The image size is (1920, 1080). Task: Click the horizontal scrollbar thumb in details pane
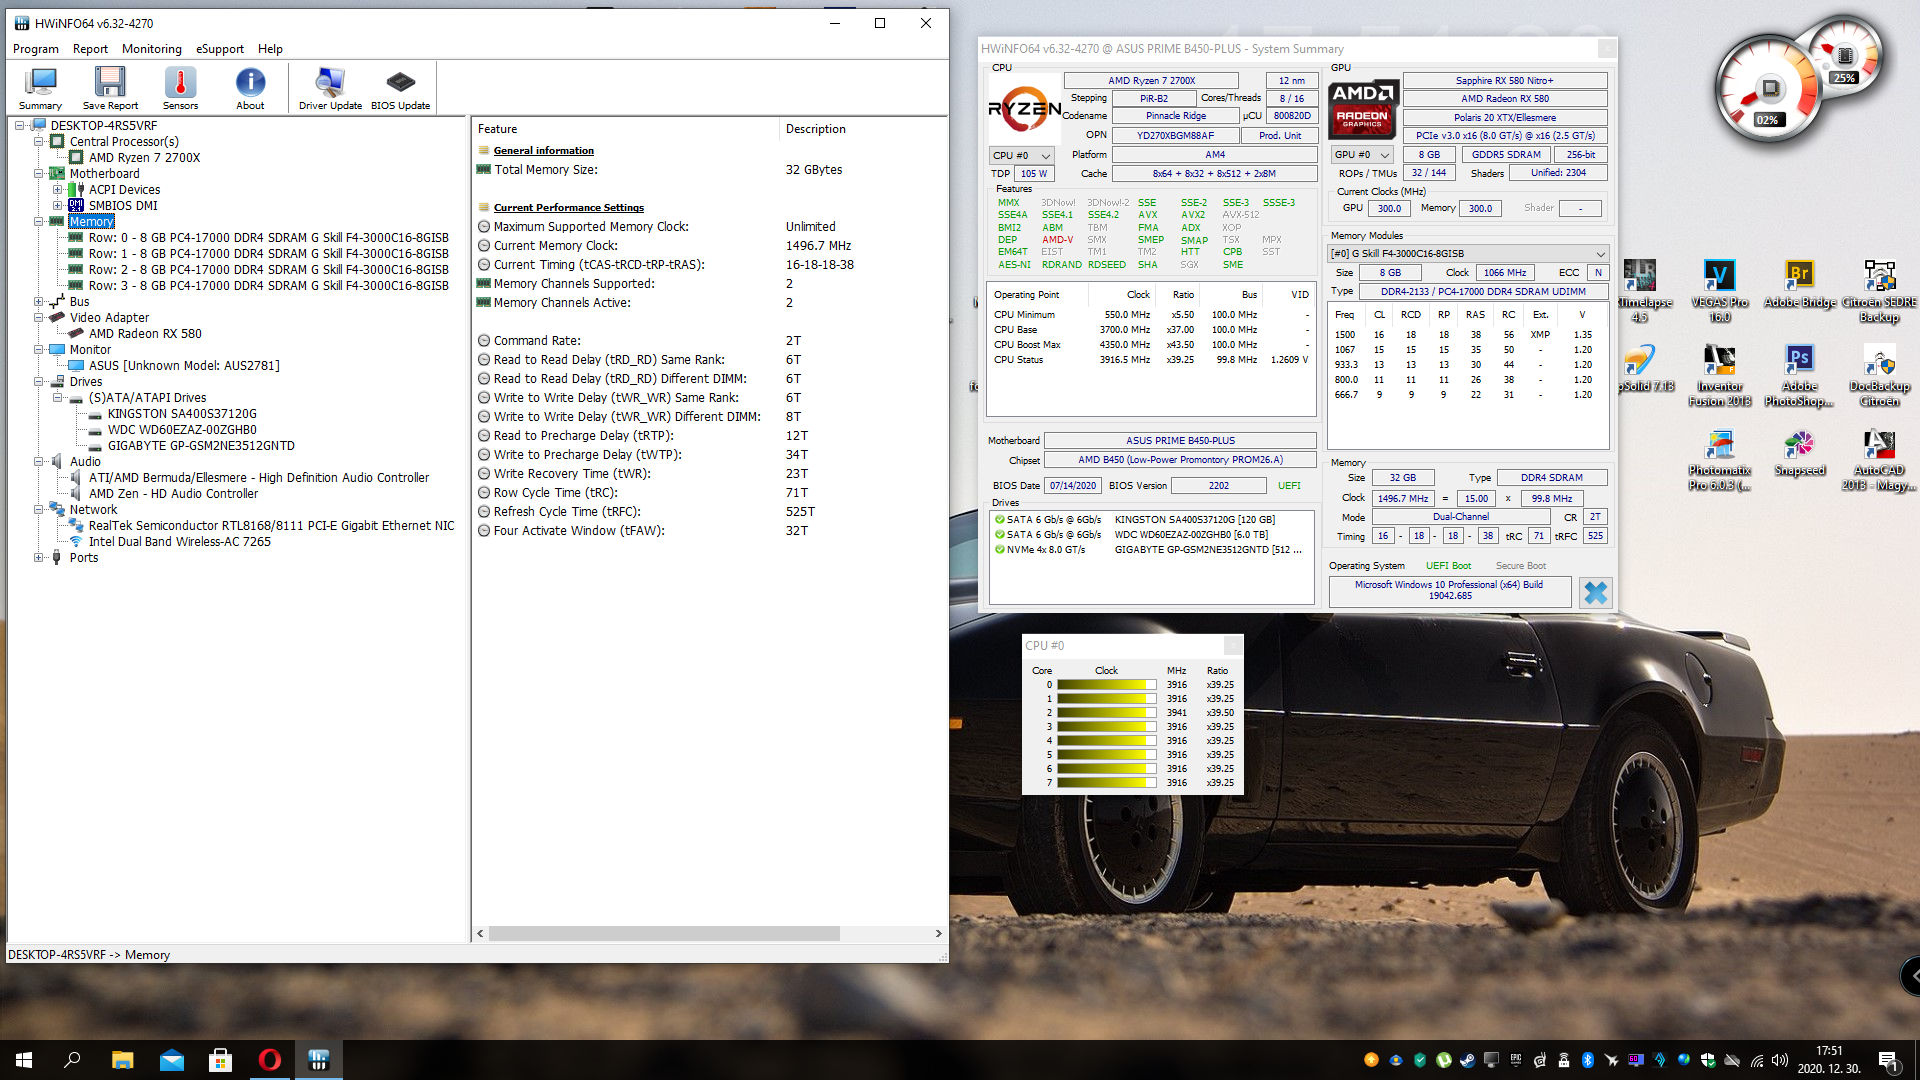tap(664, 934)
